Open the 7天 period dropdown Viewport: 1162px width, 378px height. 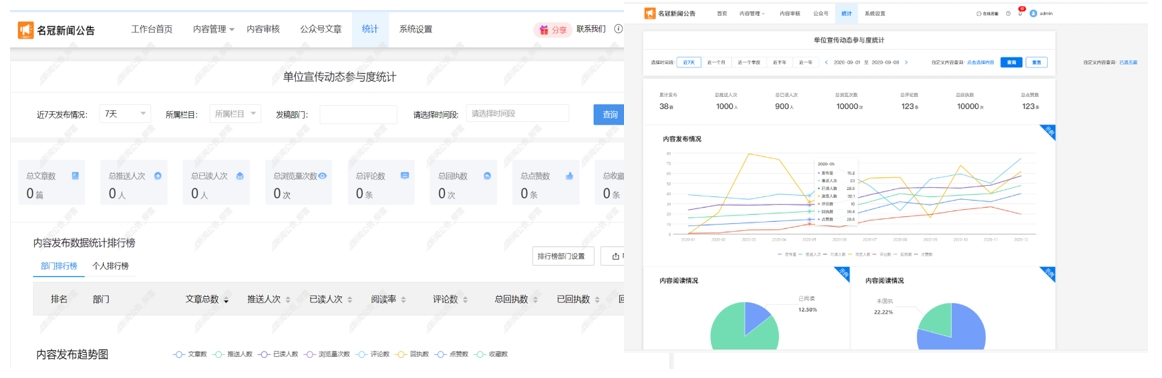(124, 114)
